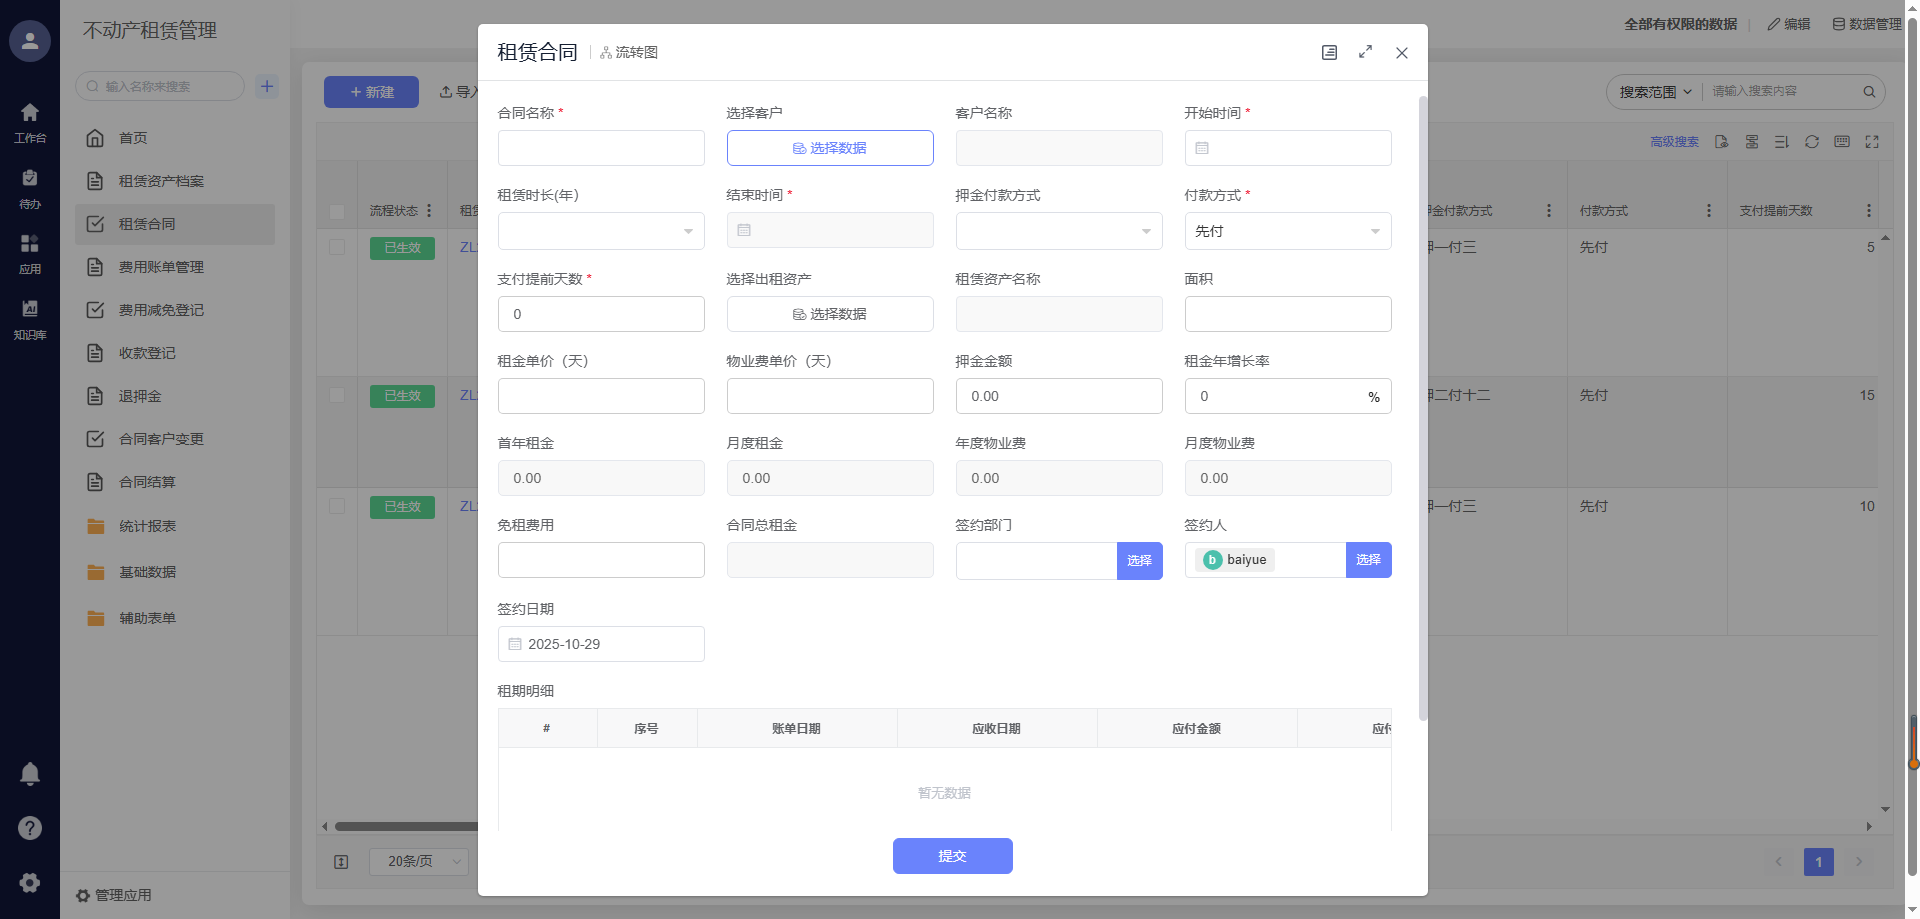Image resolution: width=1920 pixels, height=919 pixels.
Task: Click the form layout icon in dialog header
Action: coord(1329,53)
